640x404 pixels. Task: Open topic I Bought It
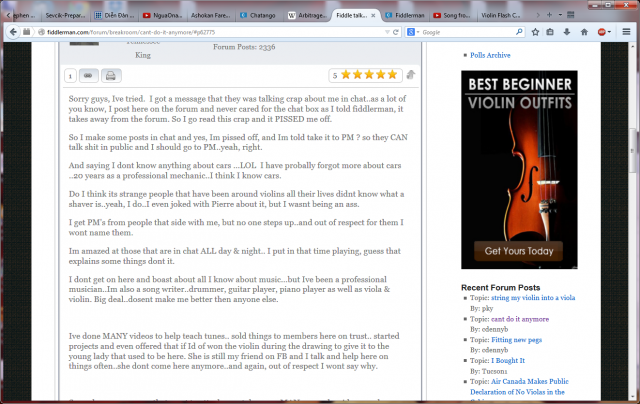point(508,361)
